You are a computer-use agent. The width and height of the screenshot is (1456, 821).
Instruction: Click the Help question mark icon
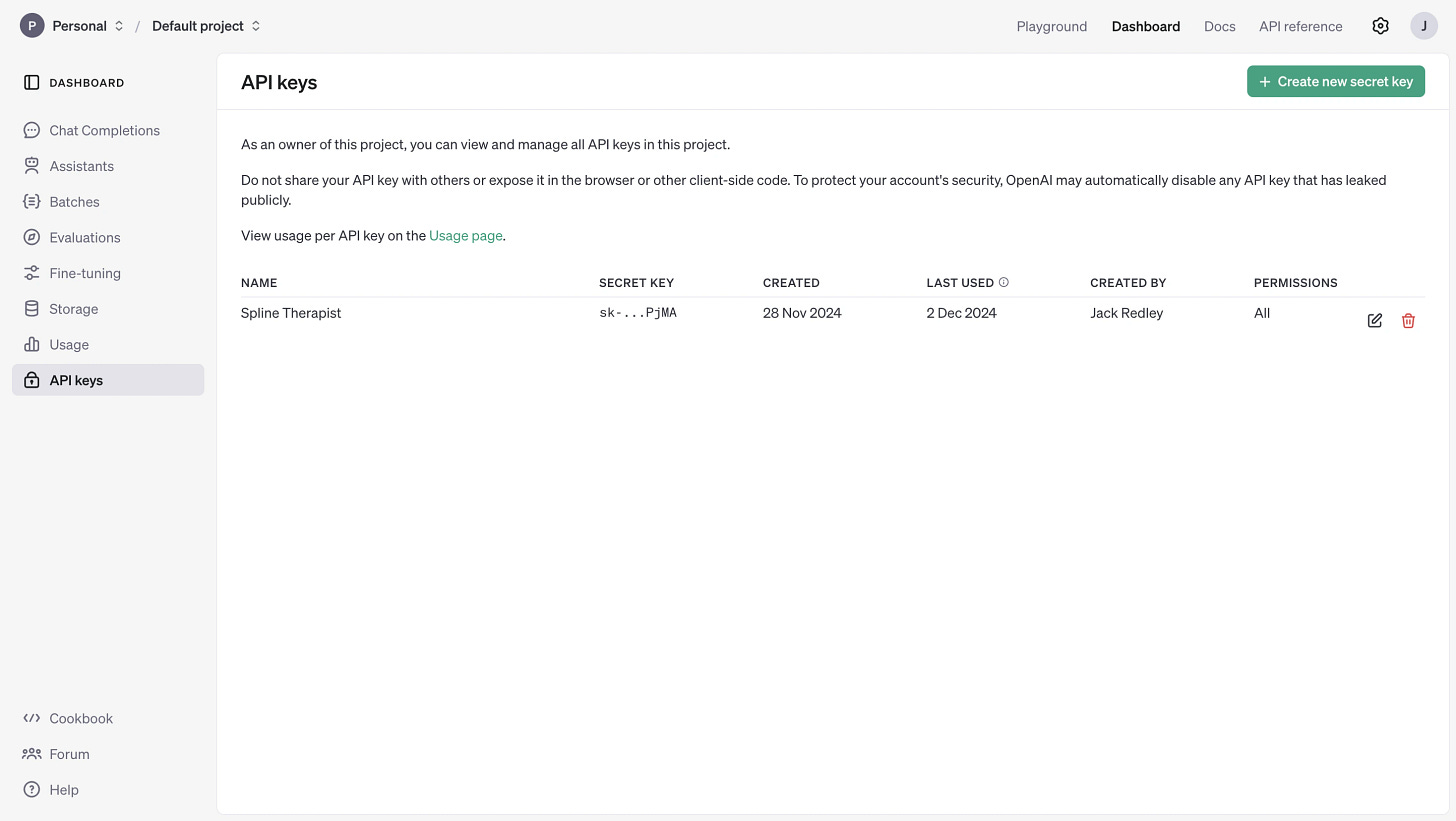tap(32, 790)
